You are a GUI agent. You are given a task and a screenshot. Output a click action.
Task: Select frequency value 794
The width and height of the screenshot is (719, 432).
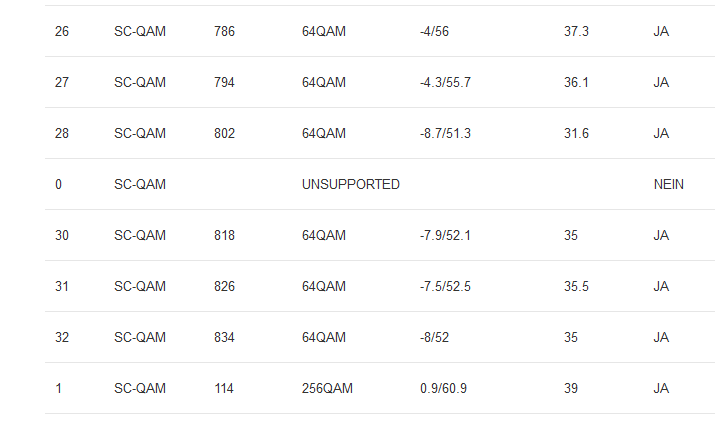pyautogui.click(x=225, y=83)
